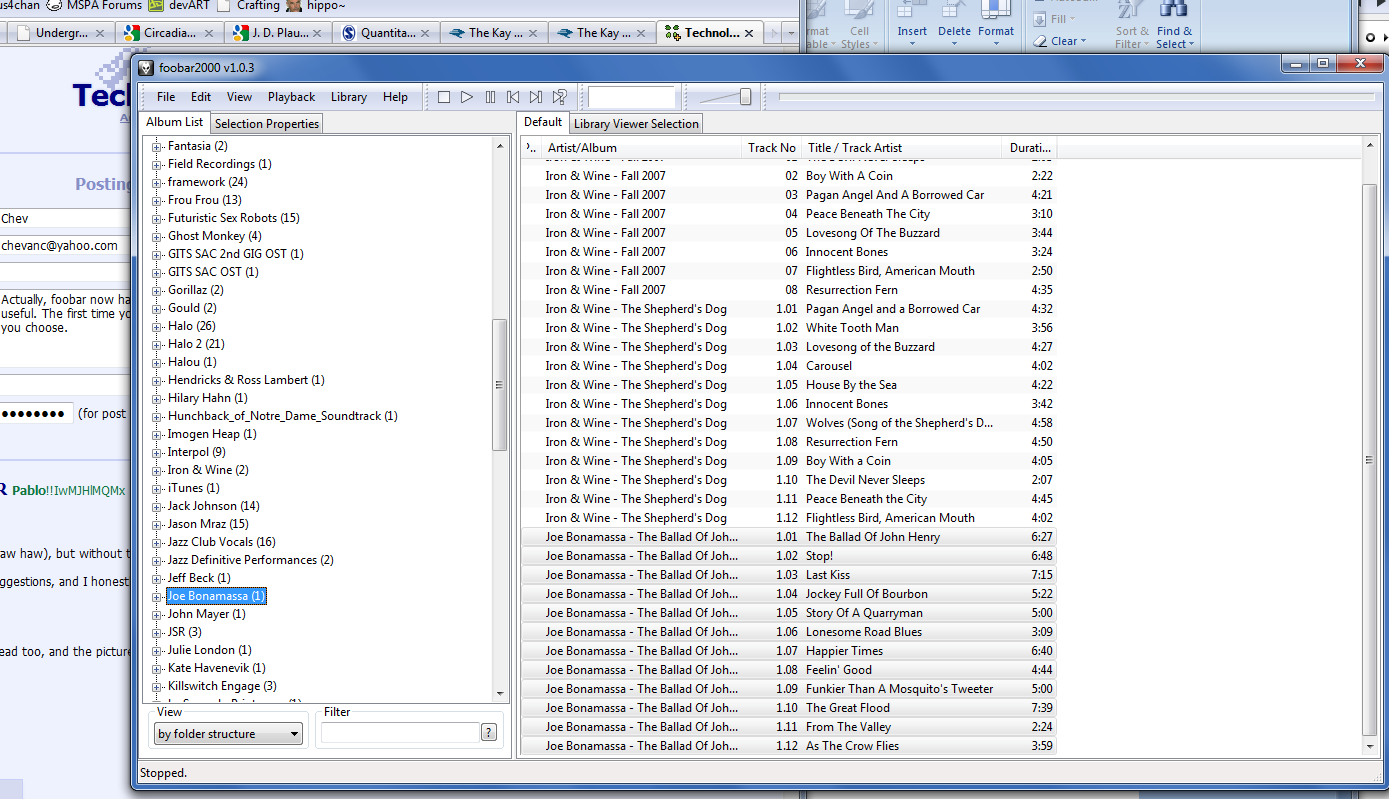This screenshot has width=1389, height=799.
Task: Select the track 'Lonesome Road Blues'
Action: (863, 632)
